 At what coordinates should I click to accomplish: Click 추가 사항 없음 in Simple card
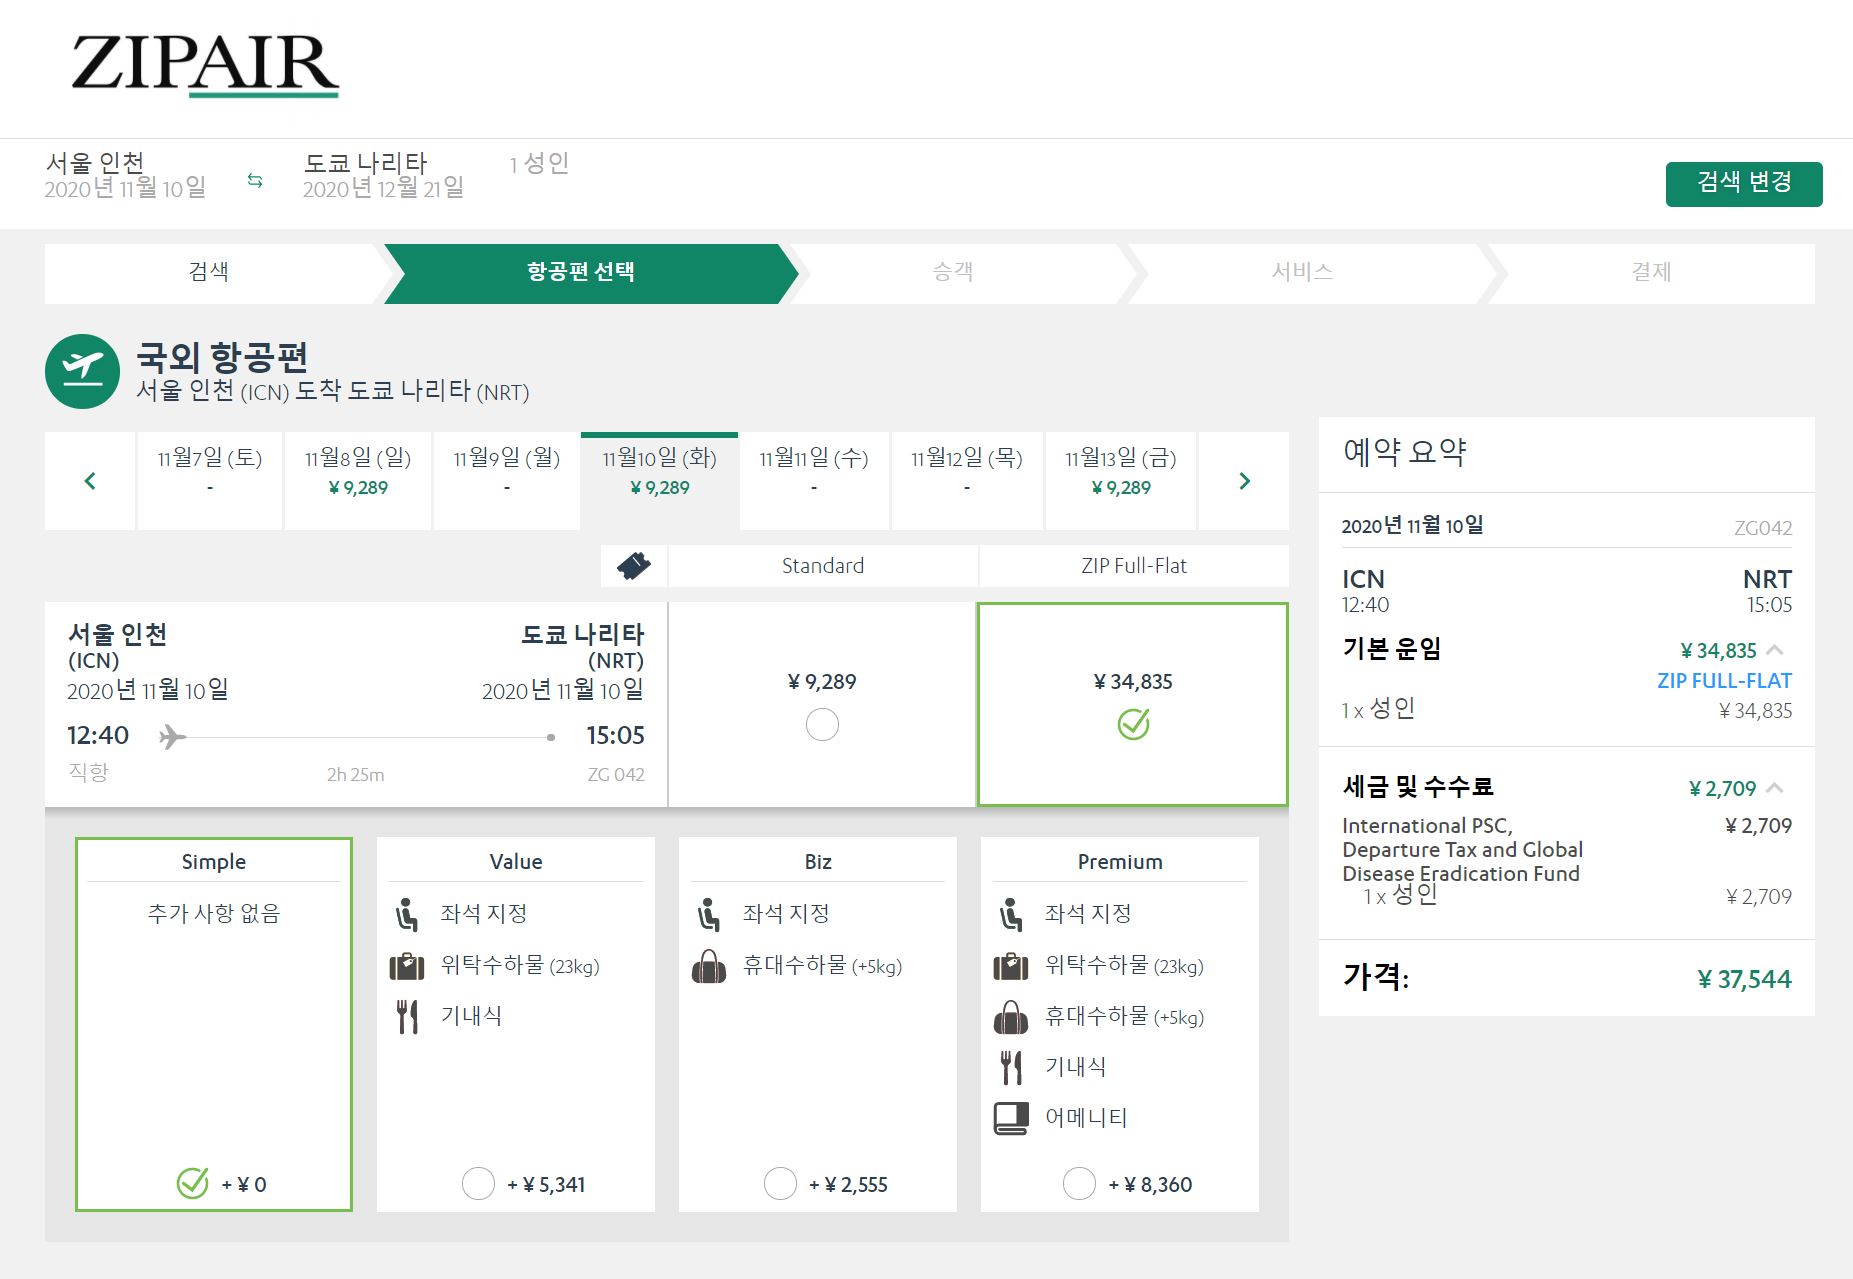coord(214,913)
